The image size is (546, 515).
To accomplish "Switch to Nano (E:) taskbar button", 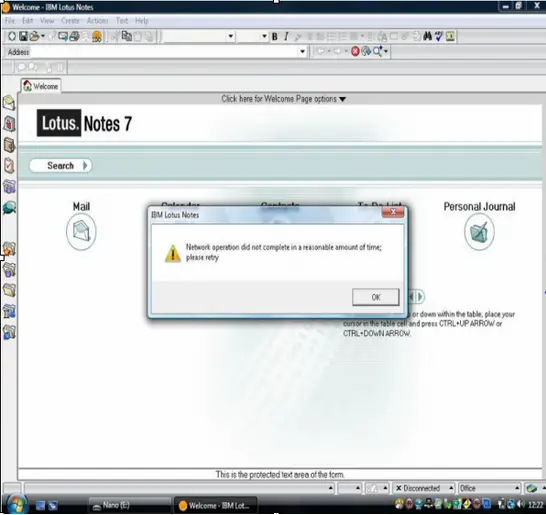I will (130, 505).
